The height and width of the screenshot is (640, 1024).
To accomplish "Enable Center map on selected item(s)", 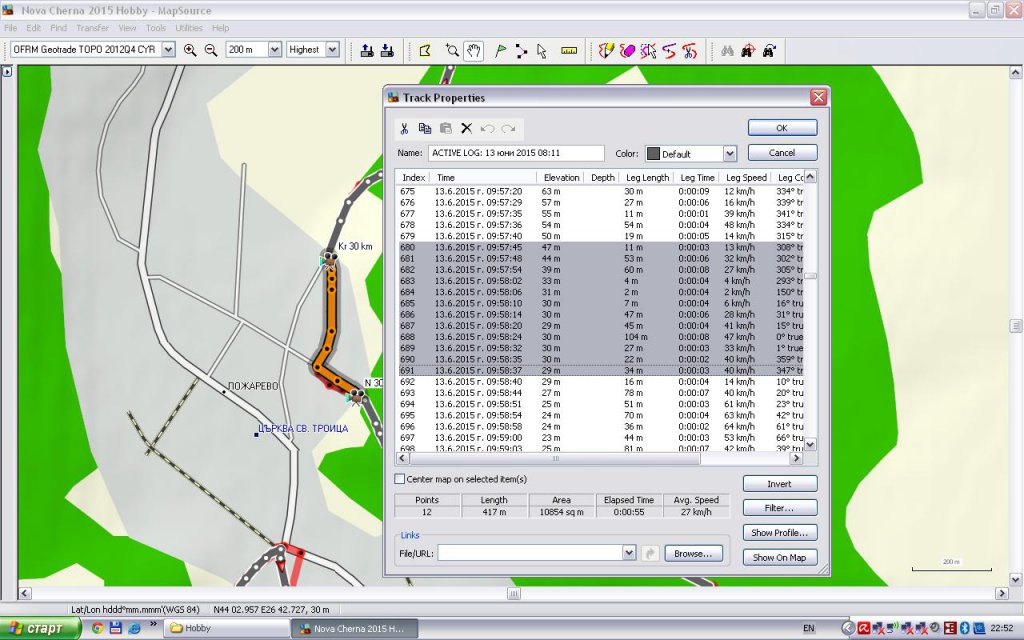I will tap(400, 479).
